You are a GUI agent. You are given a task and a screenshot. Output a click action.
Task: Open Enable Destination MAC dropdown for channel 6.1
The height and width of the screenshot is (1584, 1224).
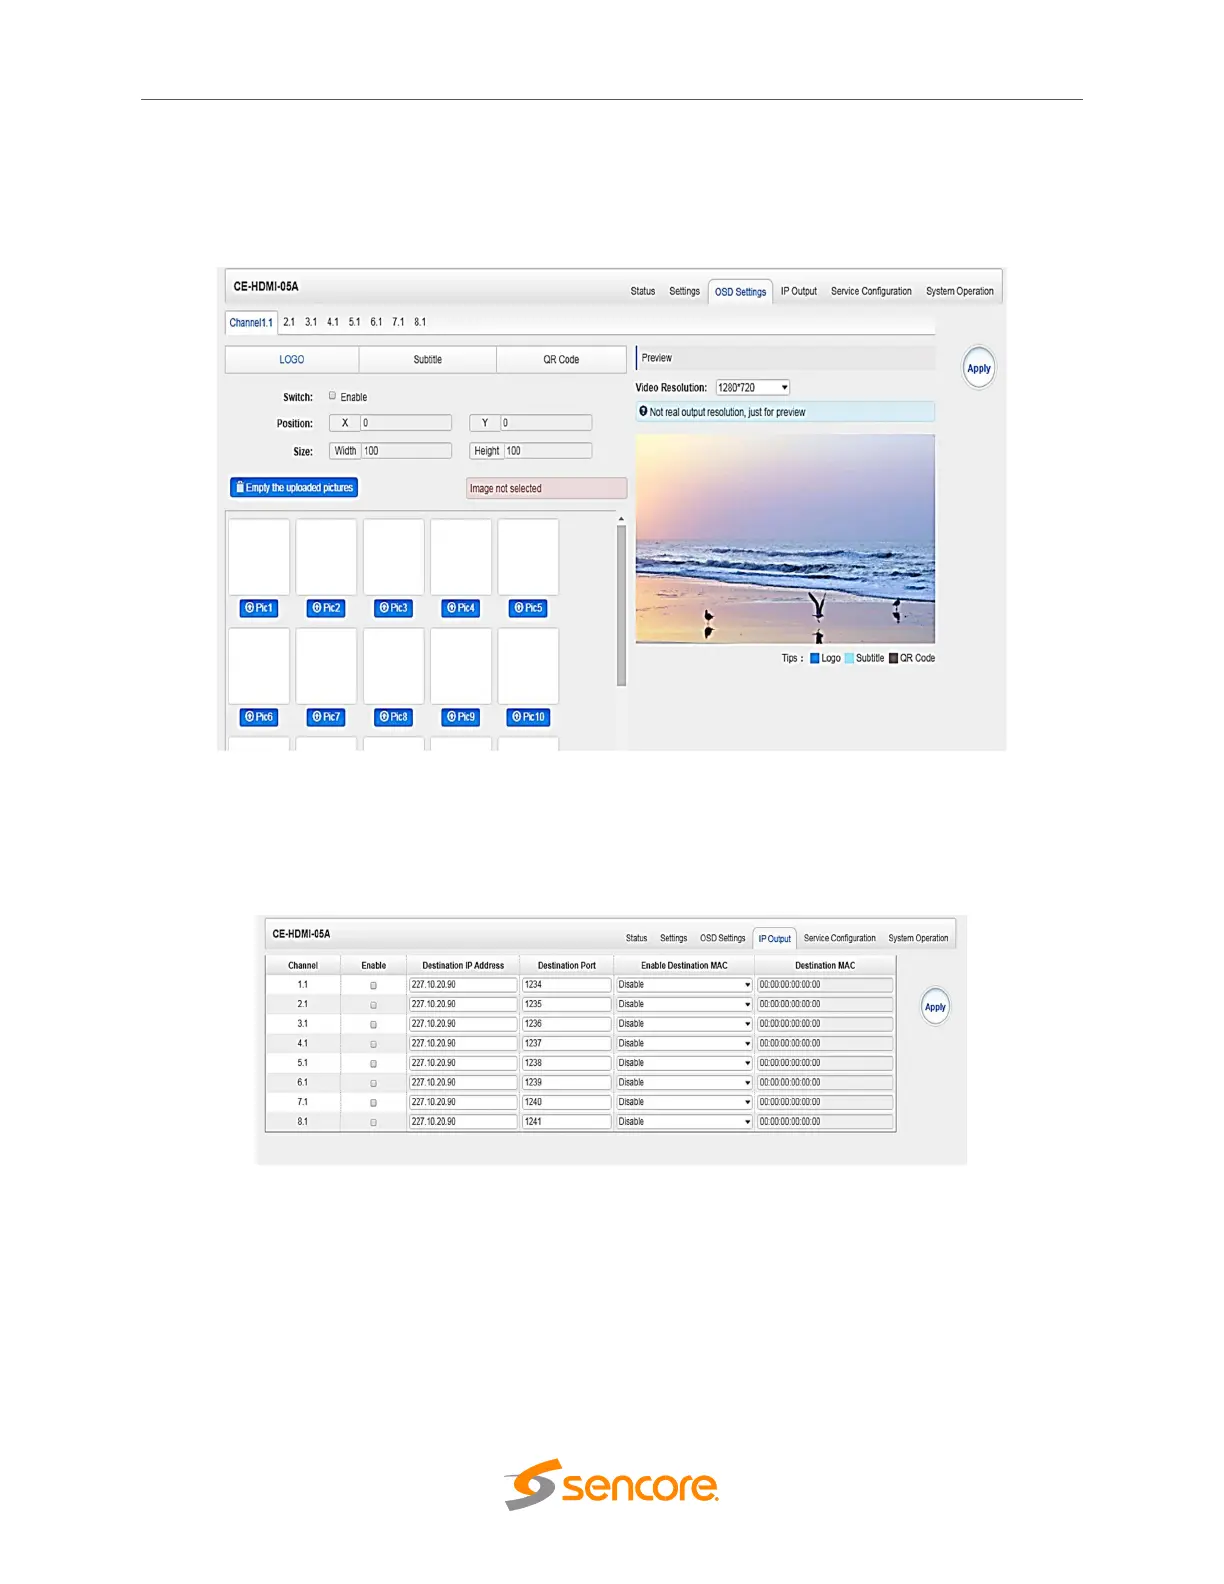684,1082
